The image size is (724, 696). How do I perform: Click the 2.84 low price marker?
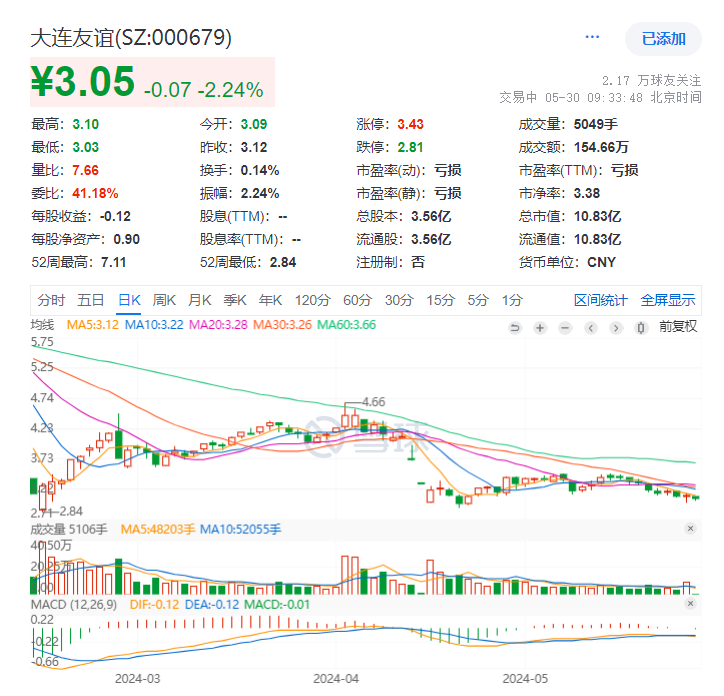point(71,511)
